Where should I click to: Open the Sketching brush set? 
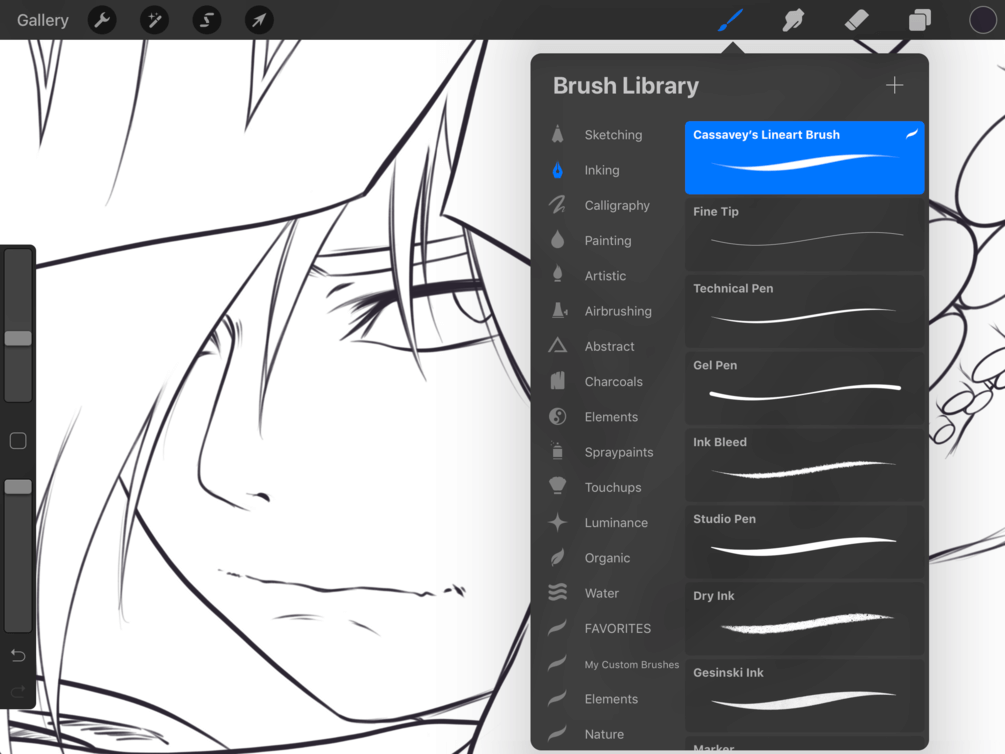pos(613,135)
